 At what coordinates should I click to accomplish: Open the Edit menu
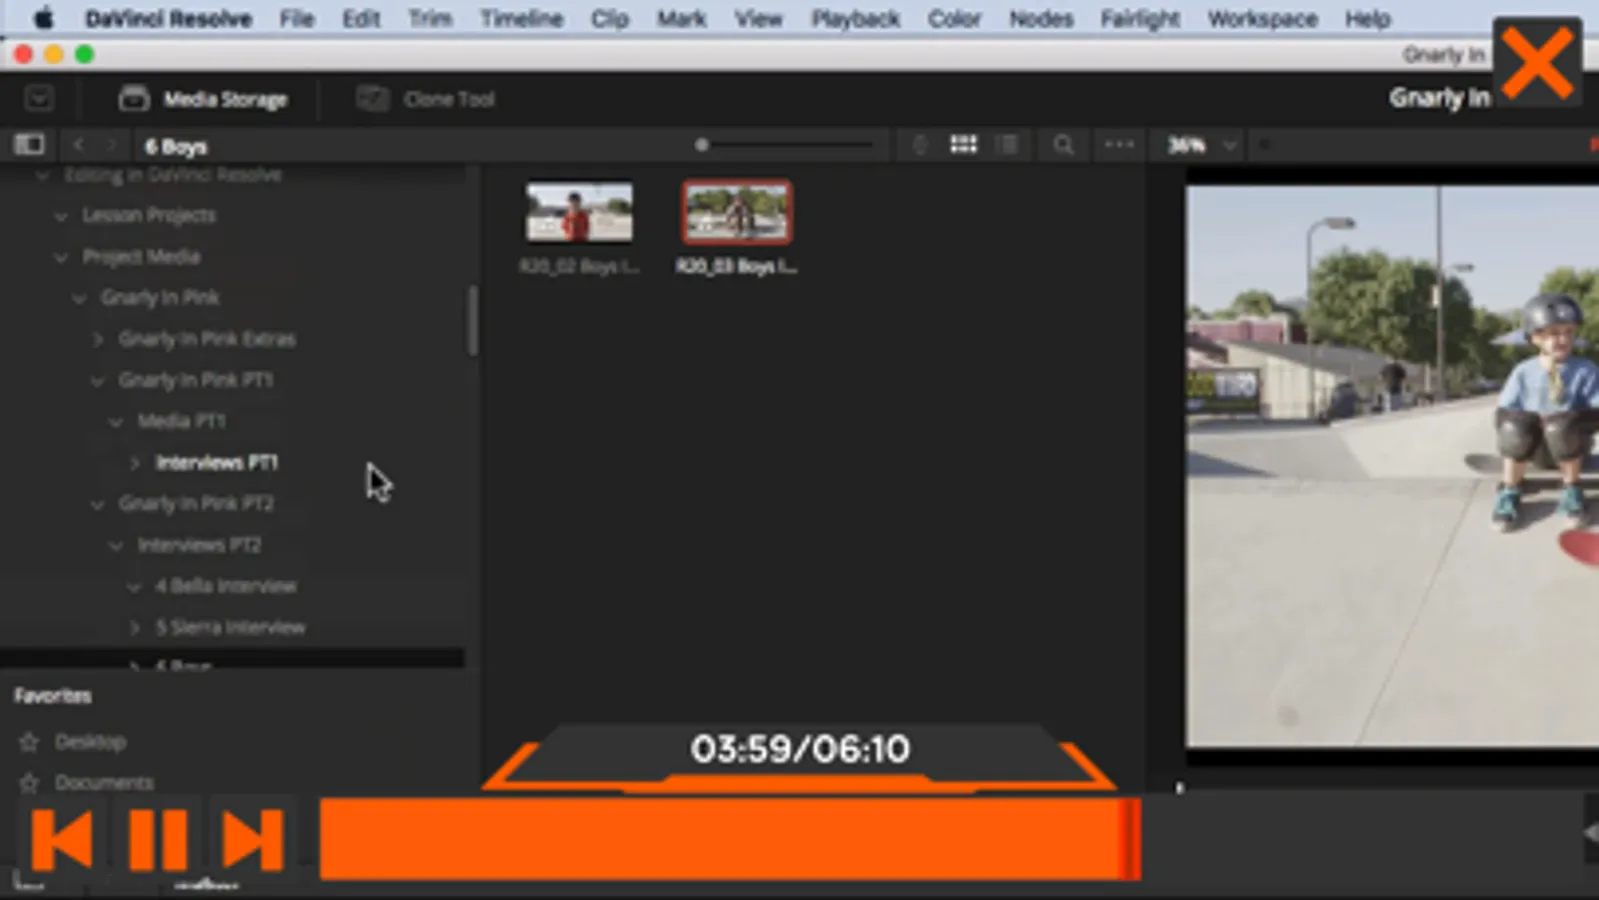pyautogui.click(x=361, y=18)
